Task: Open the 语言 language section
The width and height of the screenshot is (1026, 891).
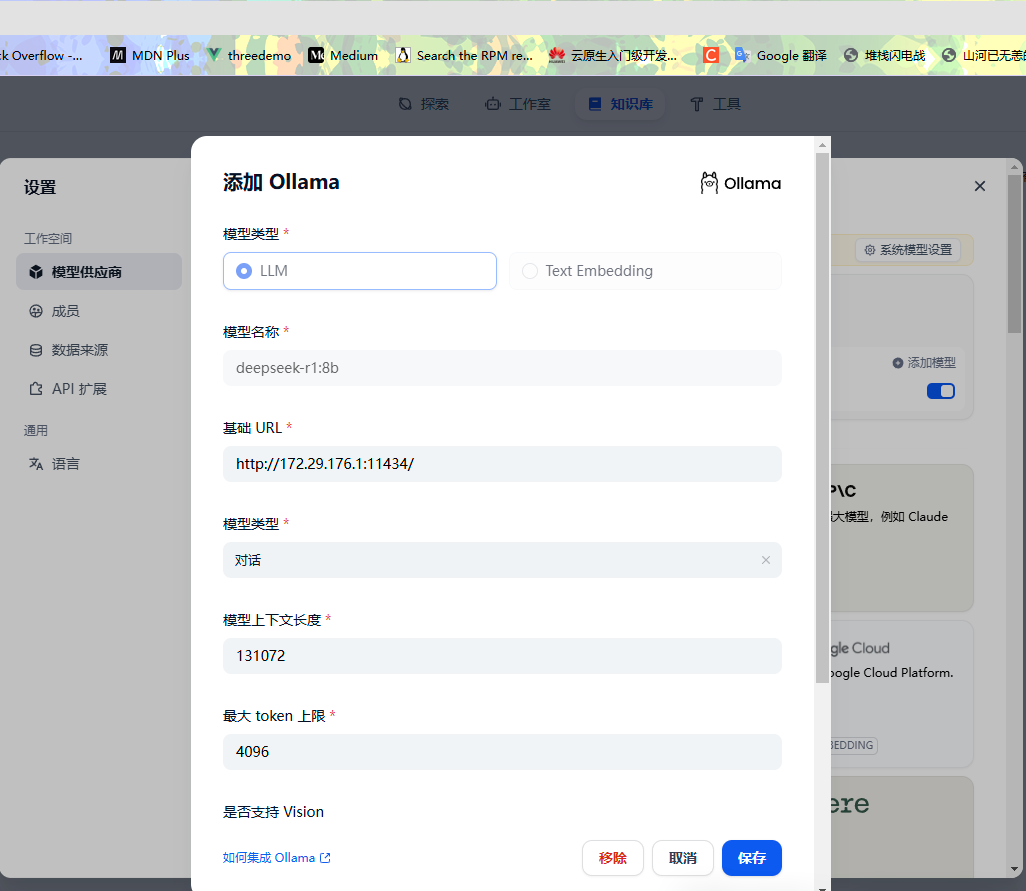Action: click(99, 464)
